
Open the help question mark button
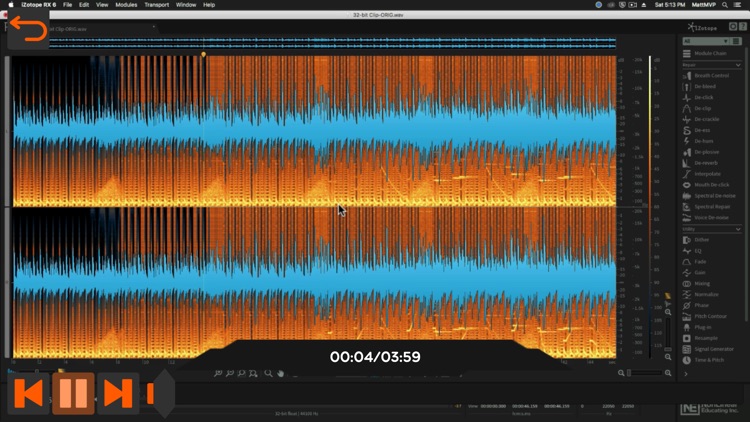[743, 27]
